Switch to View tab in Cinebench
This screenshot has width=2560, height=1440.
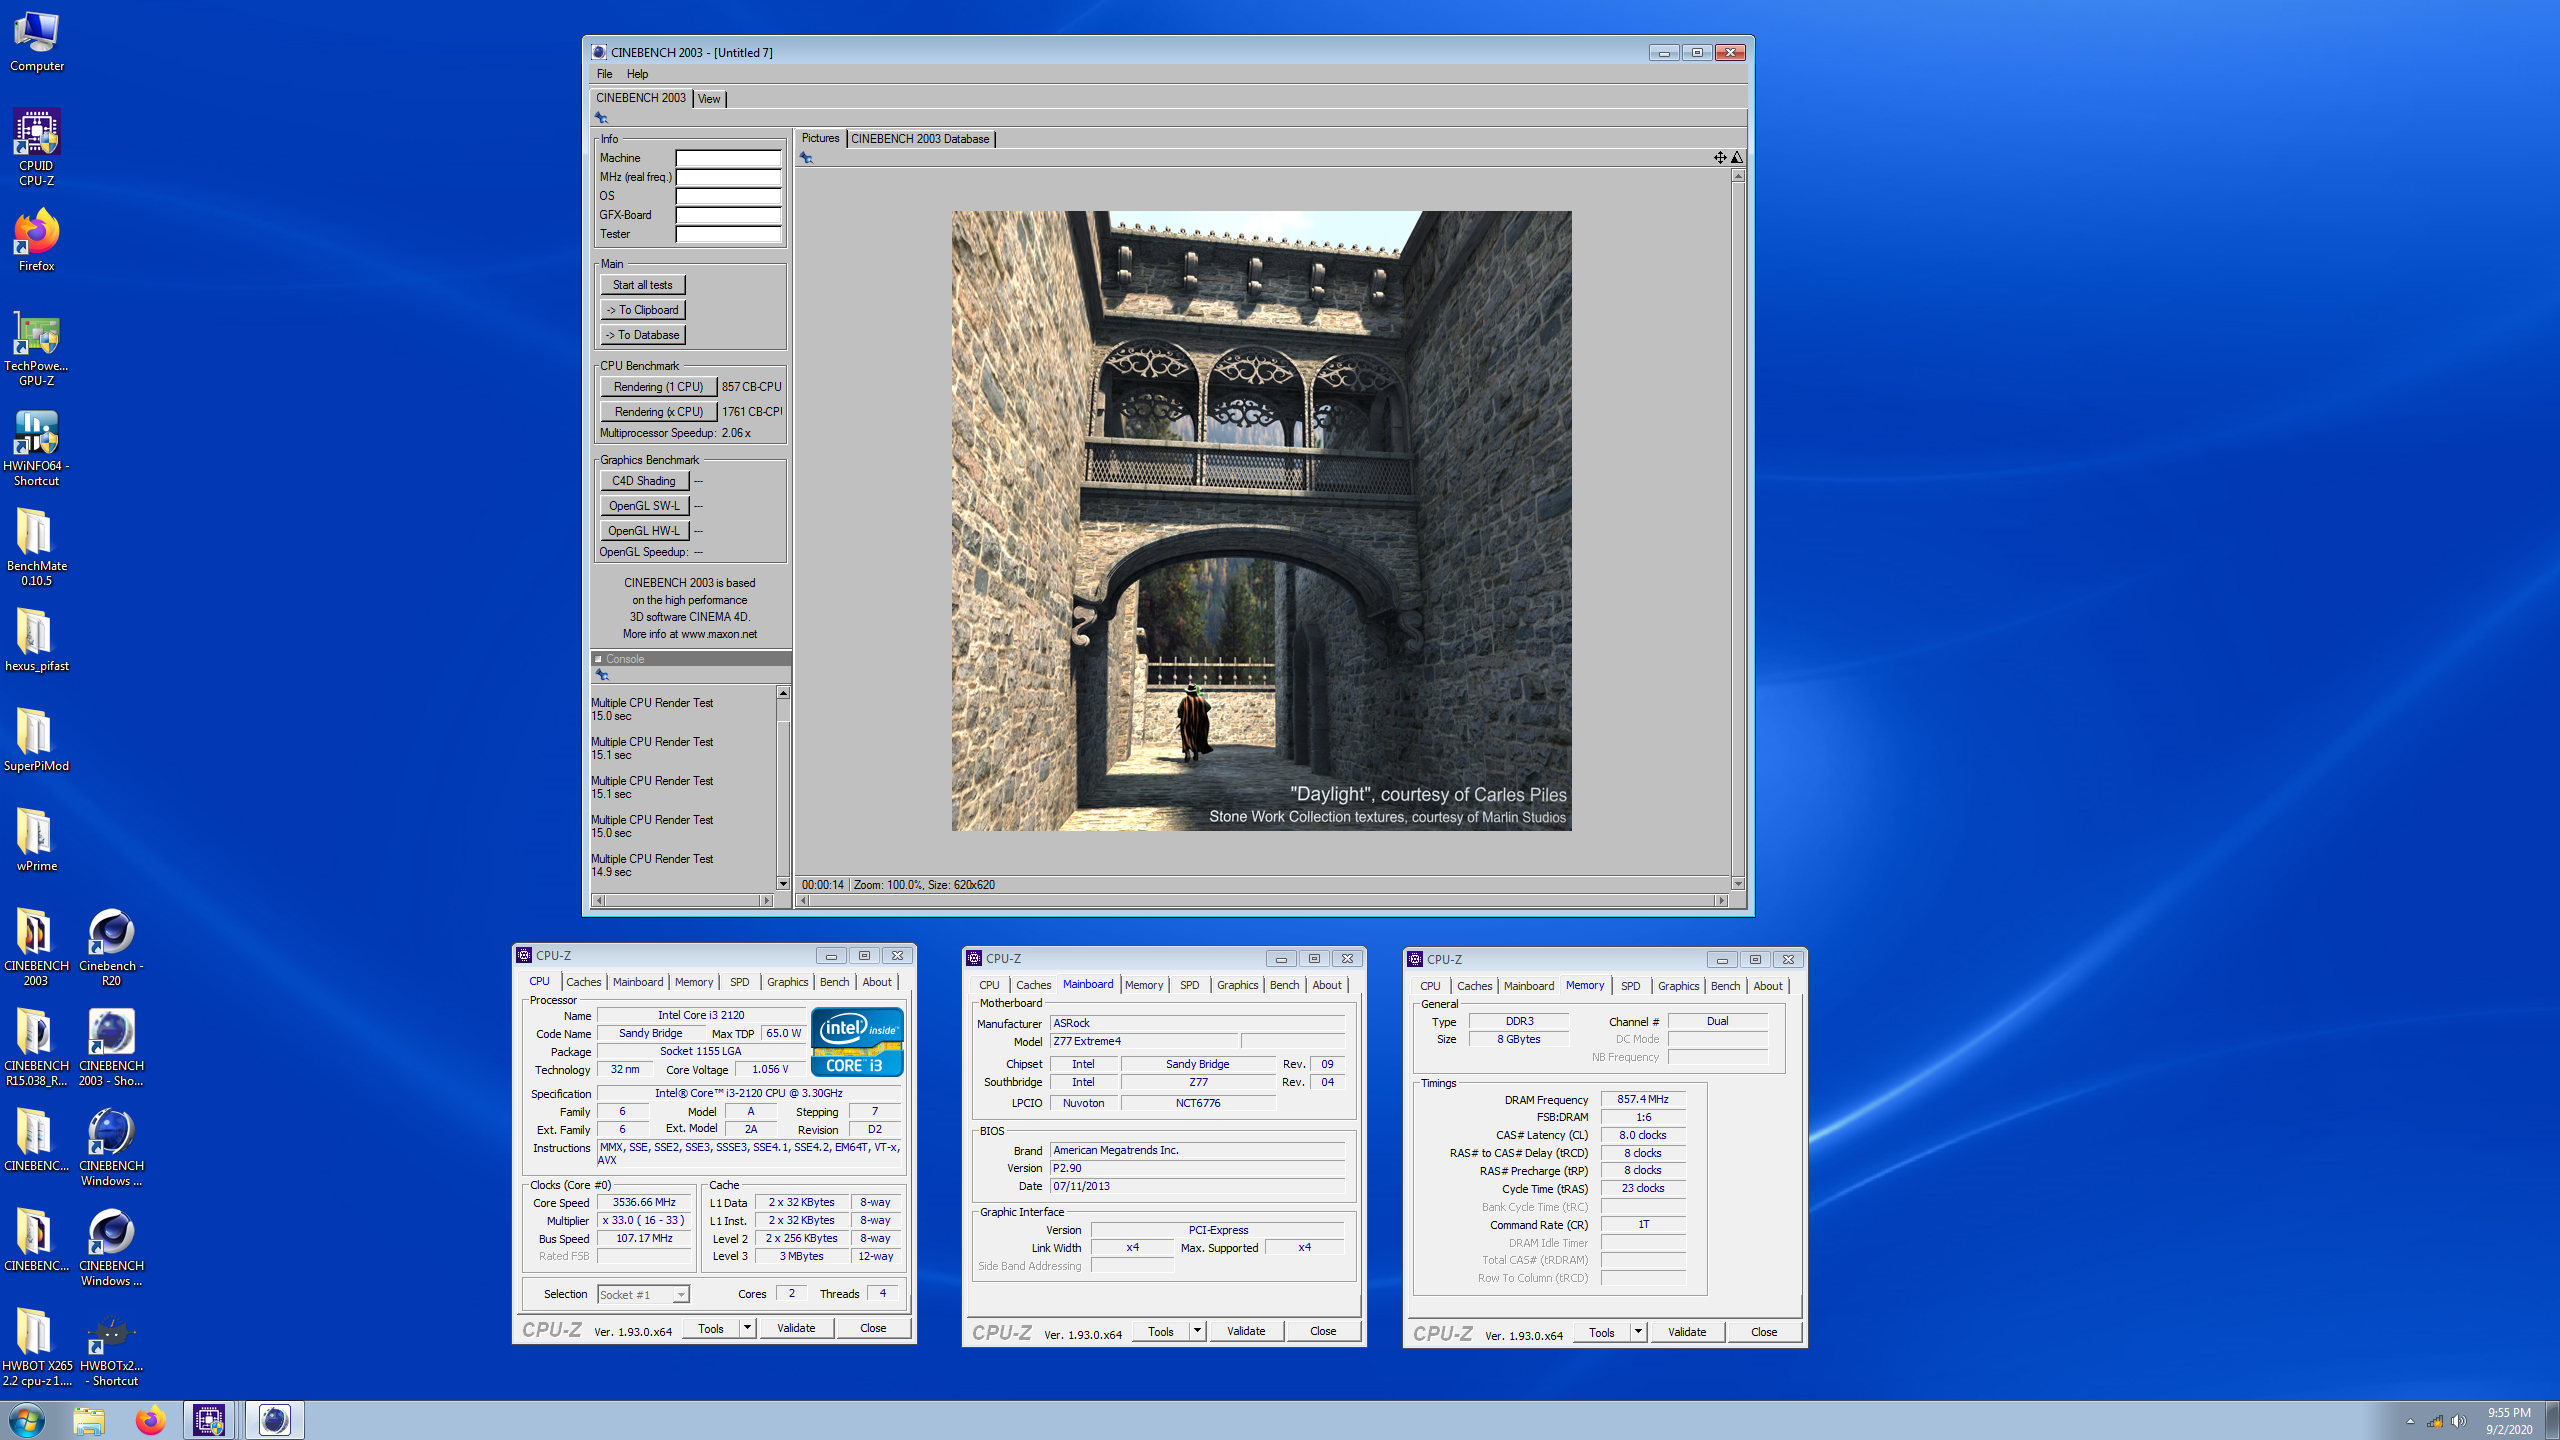pyautogui.click(x=709, y=99)
